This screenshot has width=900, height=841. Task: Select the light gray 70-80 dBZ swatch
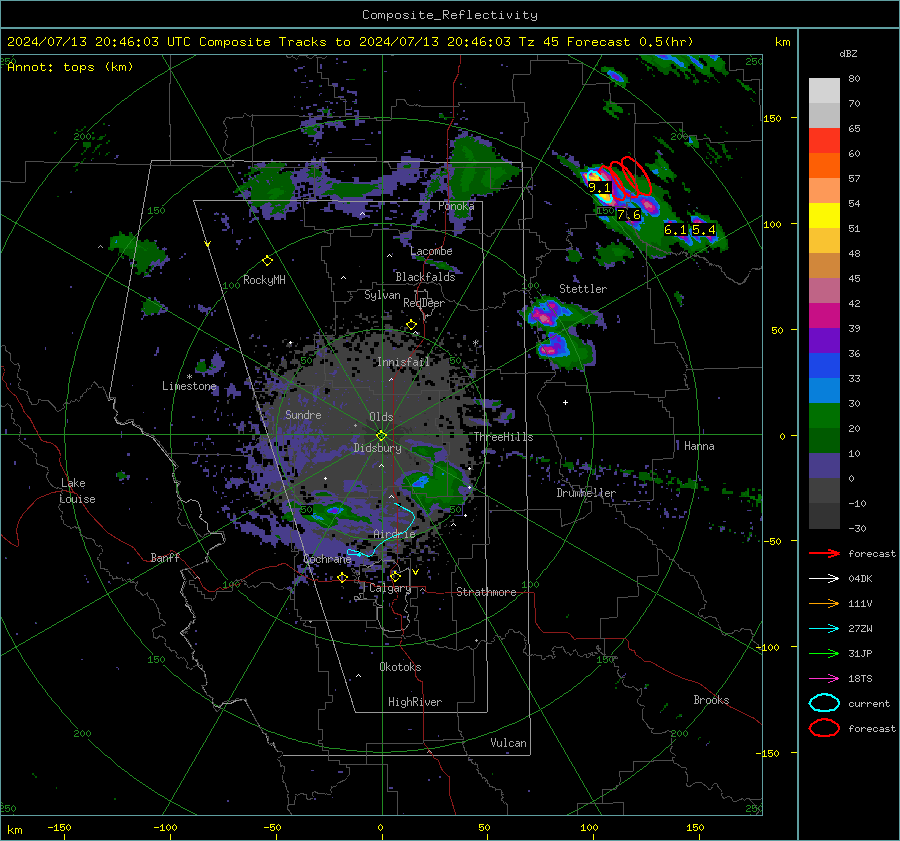[x=824, y=91]
